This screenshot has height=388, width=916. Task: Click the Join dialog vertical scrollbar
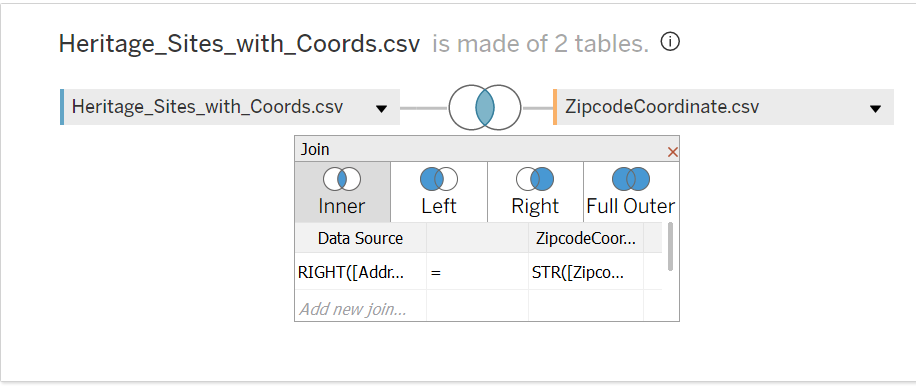pos(670,245)
